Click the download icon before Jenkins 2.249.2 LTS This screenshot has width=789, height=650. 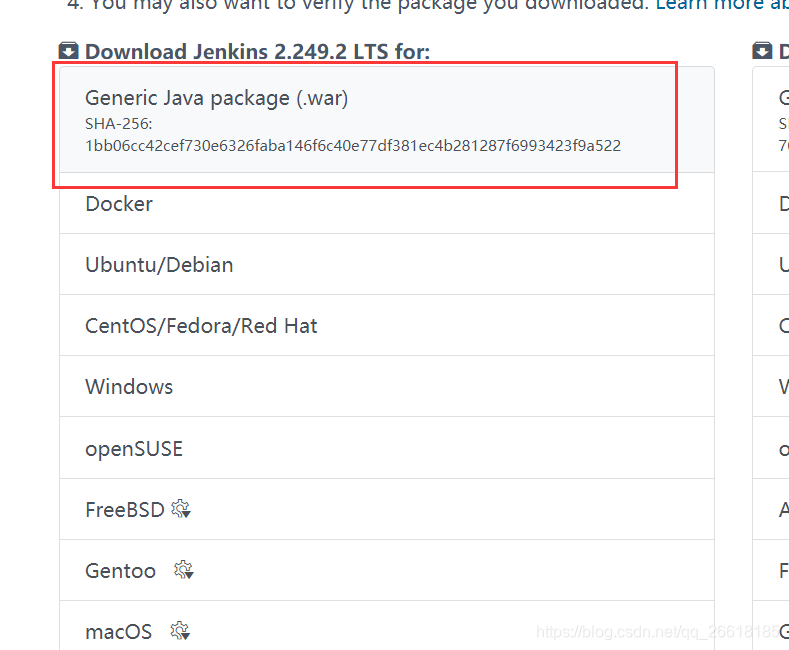(x=68, y=51)
